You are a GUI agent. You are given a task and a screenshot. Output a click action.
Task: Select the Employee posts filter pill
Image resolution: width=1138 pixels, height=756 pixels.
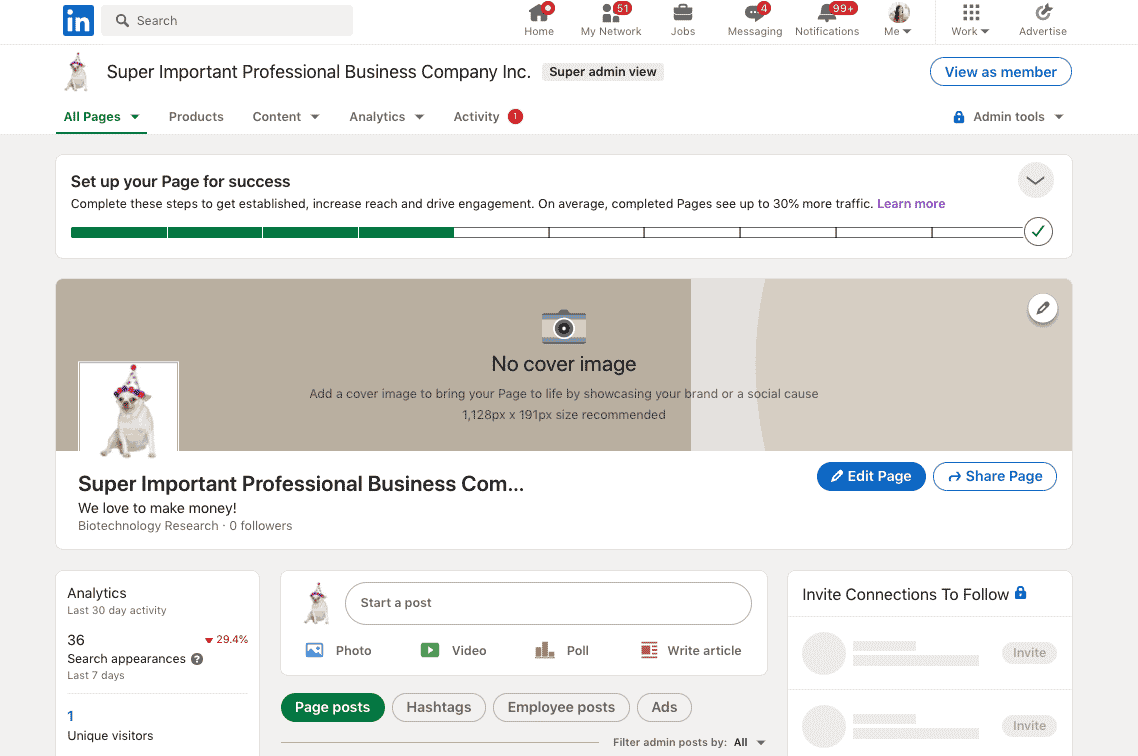point(561,707)
